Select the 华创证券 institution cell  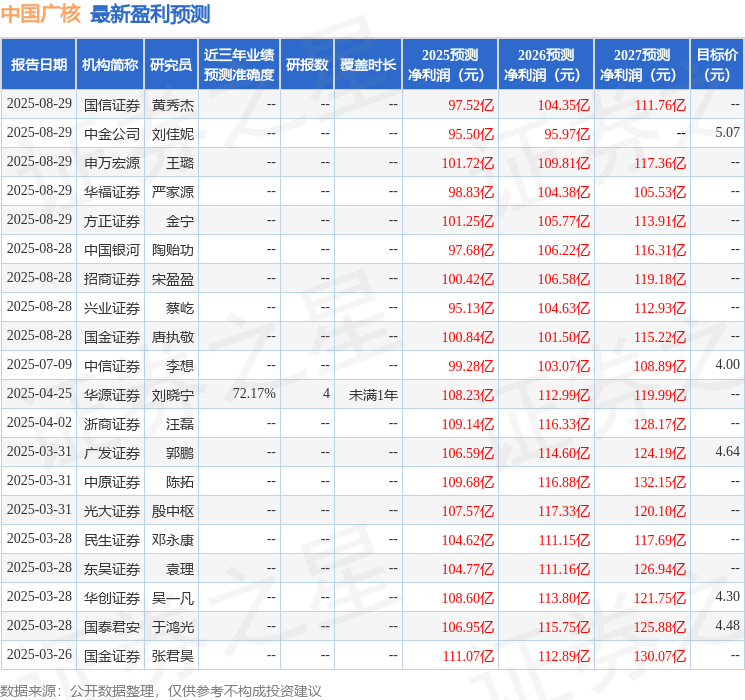coord(112,597)
